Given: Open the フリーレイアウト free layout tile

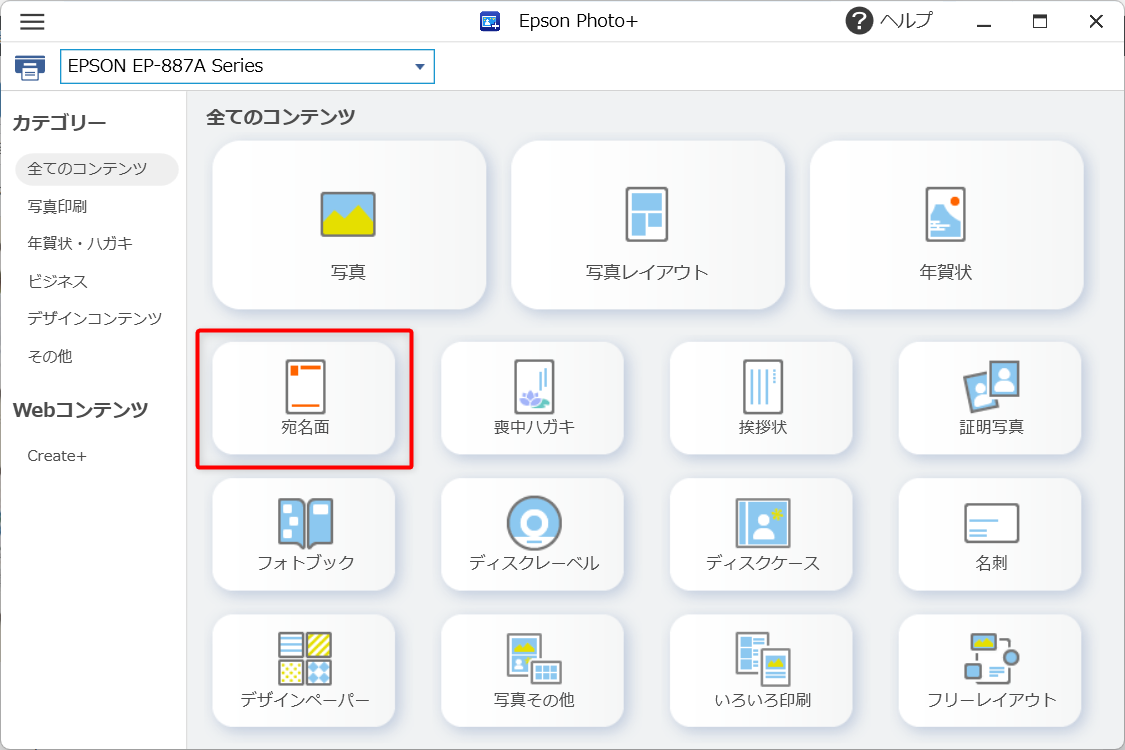Looking at the screenshot, I should click(990, 670).
